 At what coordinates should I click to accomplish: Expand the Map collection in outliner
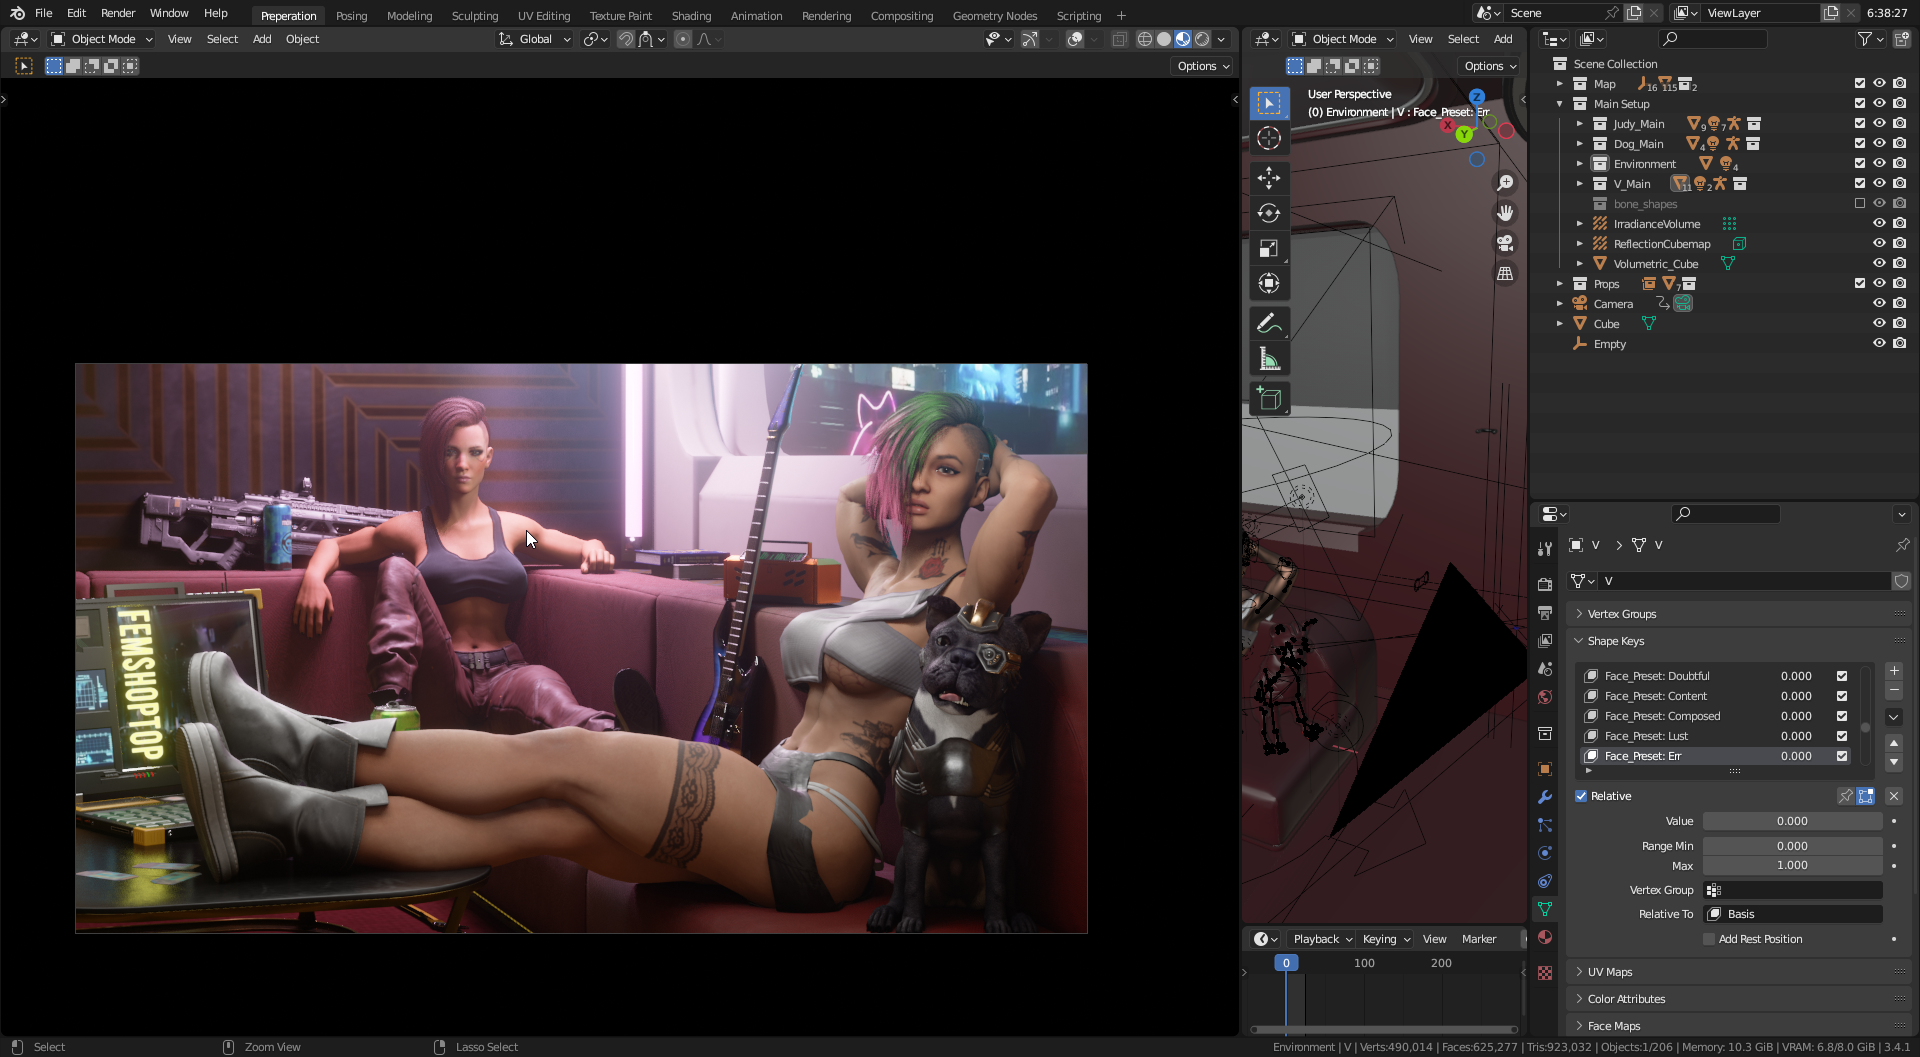click(1560, 84)
